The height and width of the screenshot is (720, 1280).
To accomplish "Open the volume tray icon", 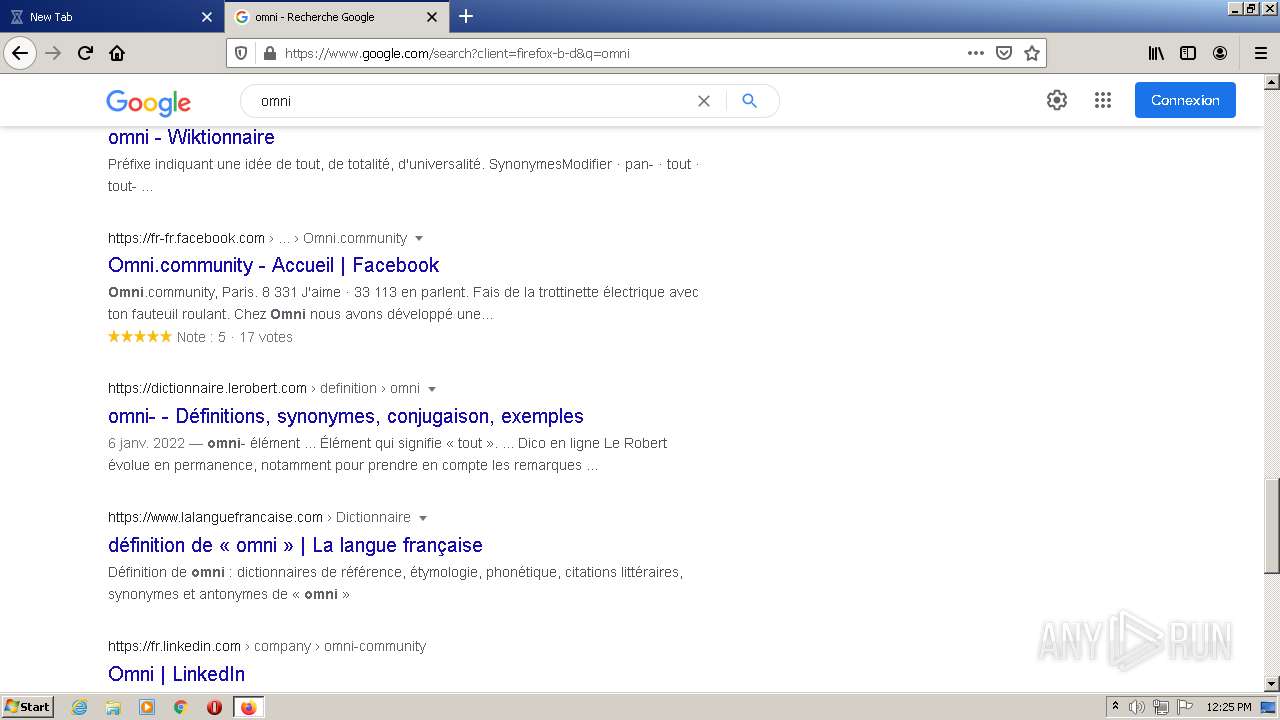I will tap(1137, 707).
